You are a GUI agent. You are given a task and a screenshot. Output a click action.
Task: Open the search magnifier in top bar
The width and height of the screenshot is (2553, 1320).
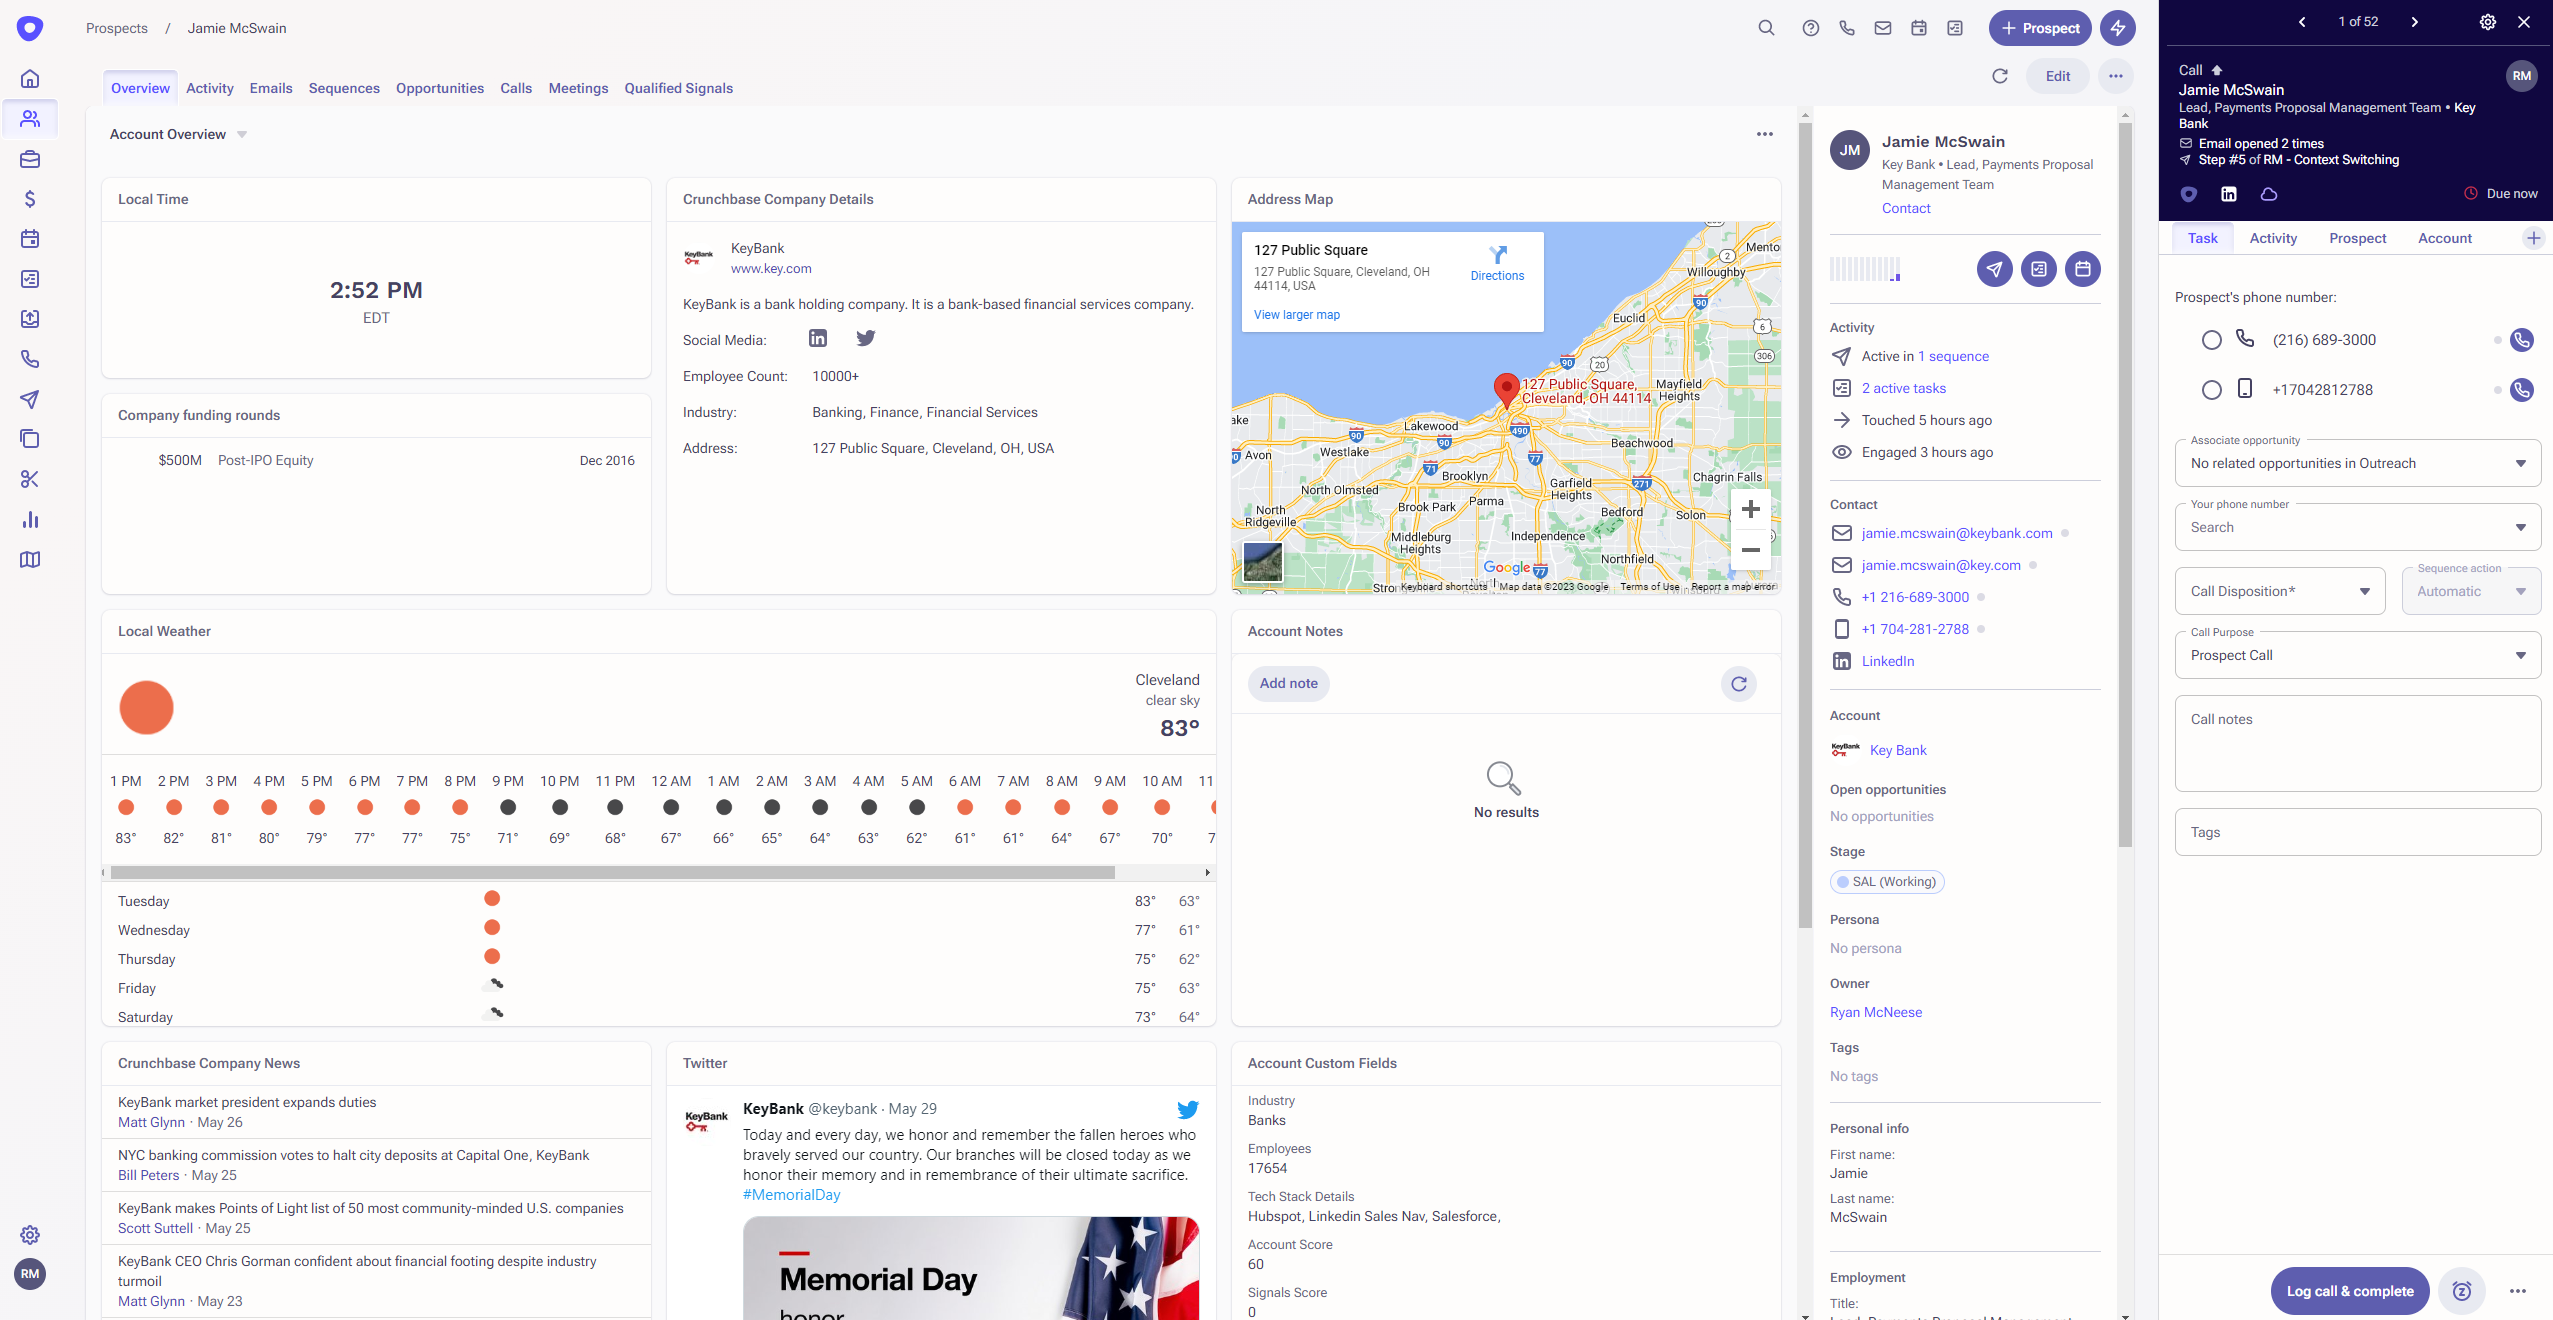point(1766,28)
